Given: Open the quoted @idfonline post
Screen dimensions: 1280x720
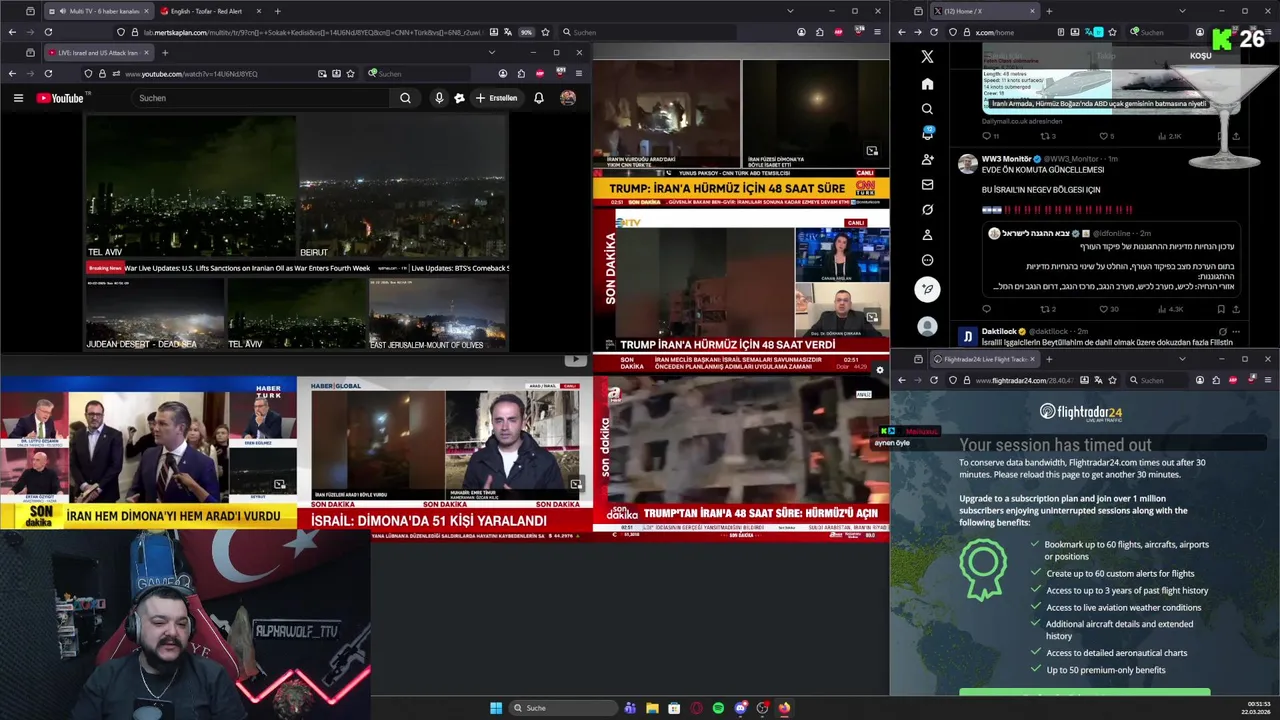Looking at the screenshot, I should [1111, 259].
